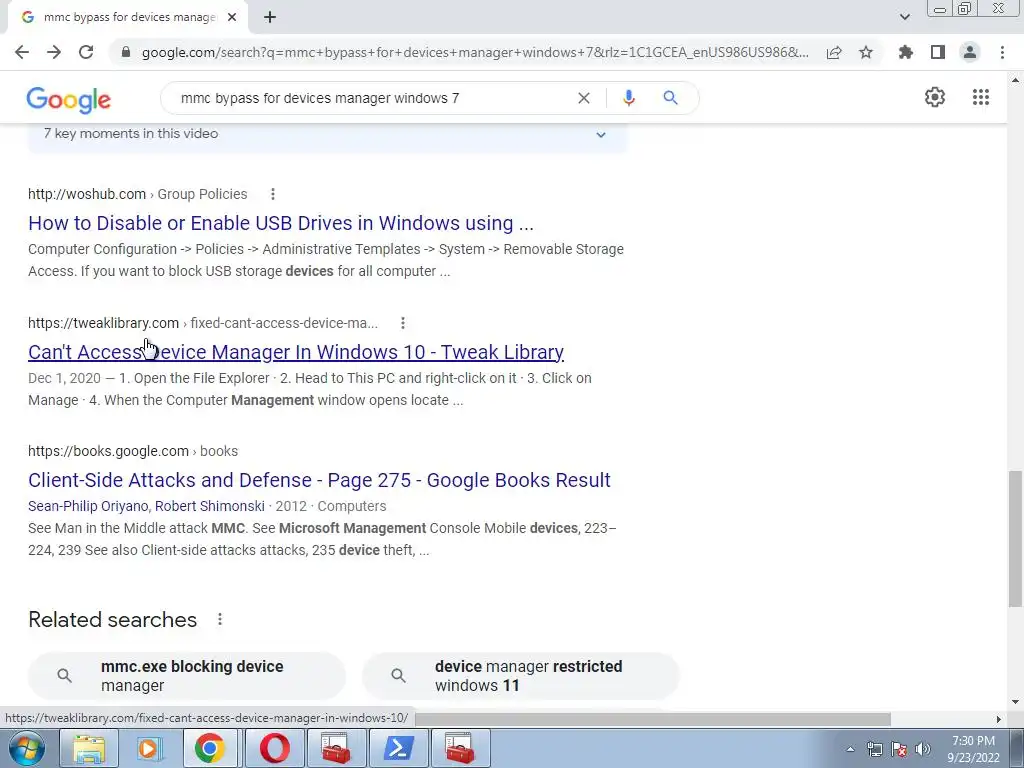Click the volume speaker tray icon
Viewport: 1024px width, 768px height.
(923, 749)
